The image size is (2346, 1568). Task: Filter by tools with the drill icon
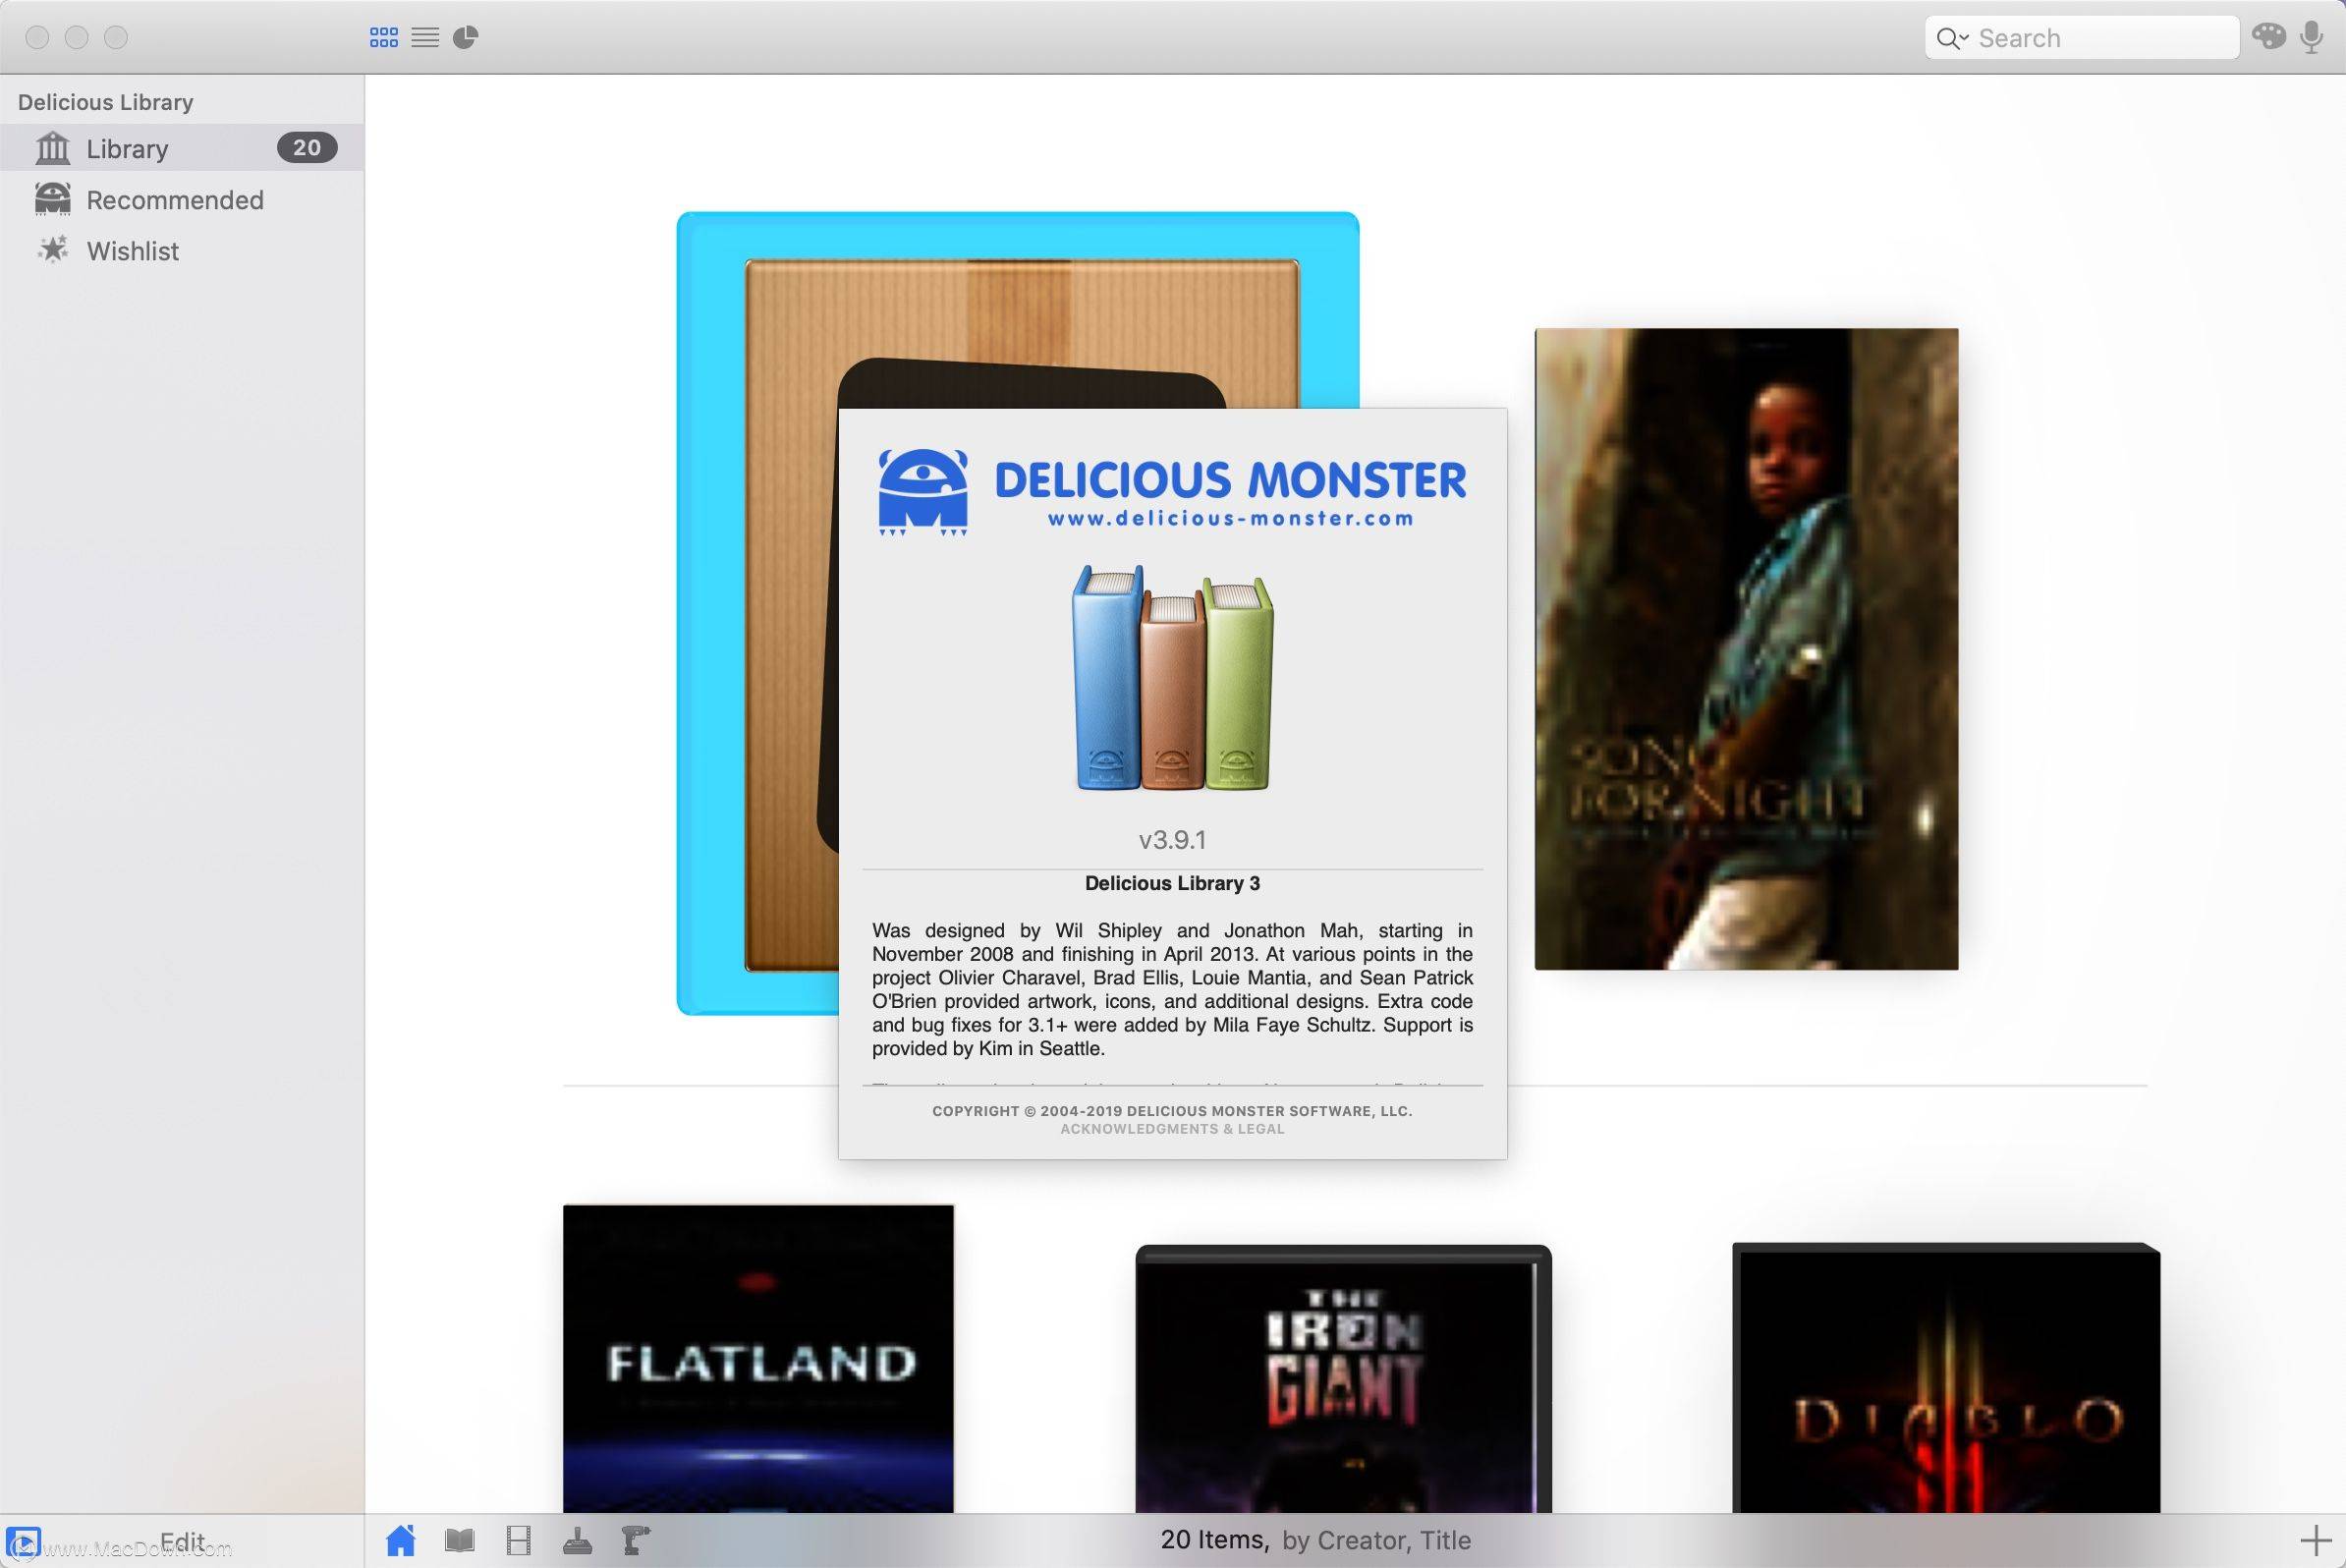coord(636,1541)
